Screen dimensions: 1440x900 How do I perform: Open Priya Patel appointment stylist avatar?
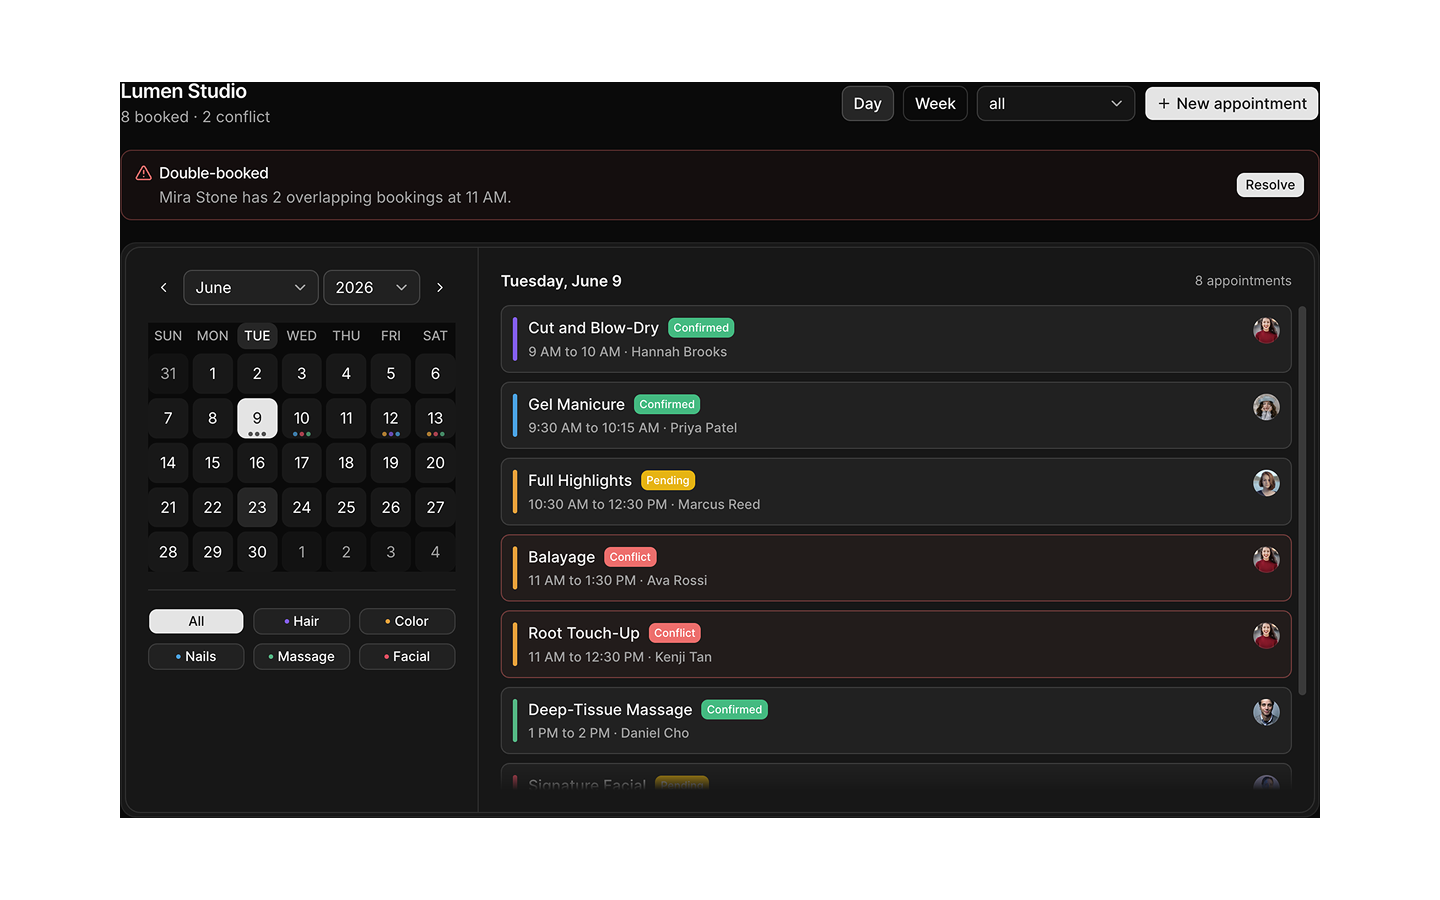click(x=1266, y=407)
